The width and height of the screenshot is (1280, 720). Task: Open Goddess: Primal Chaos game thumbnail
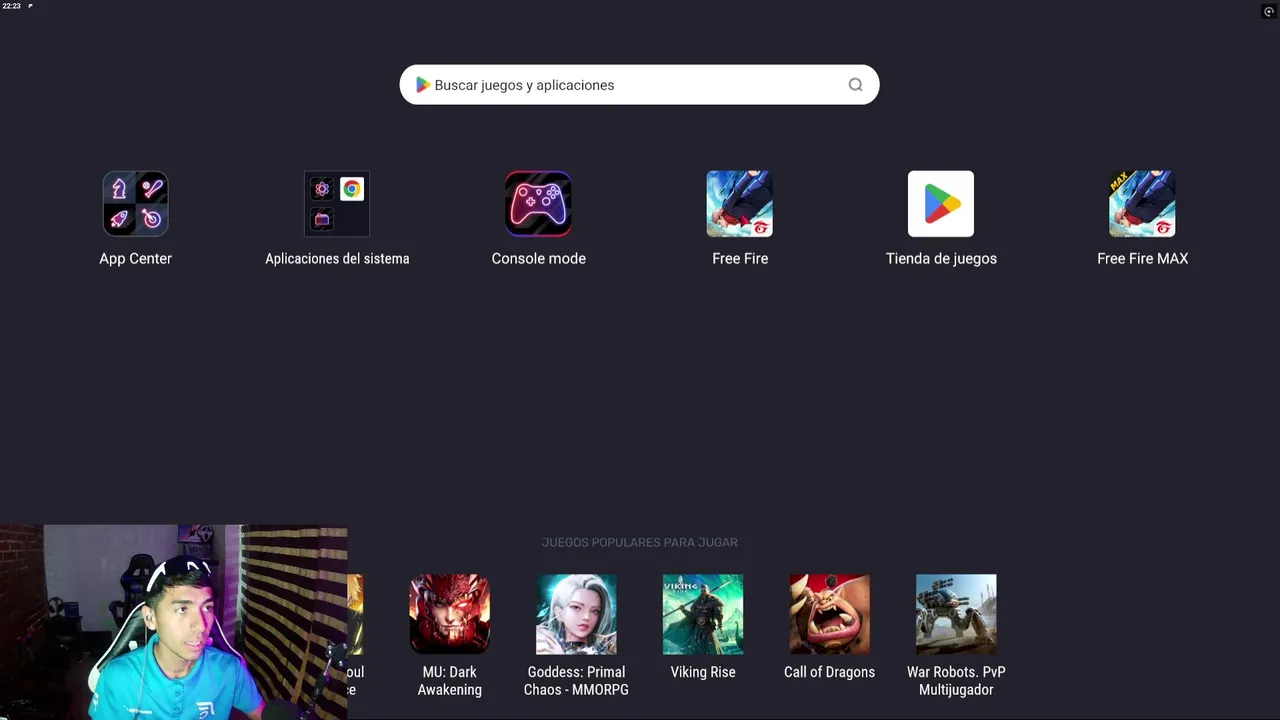pos(576,614)
